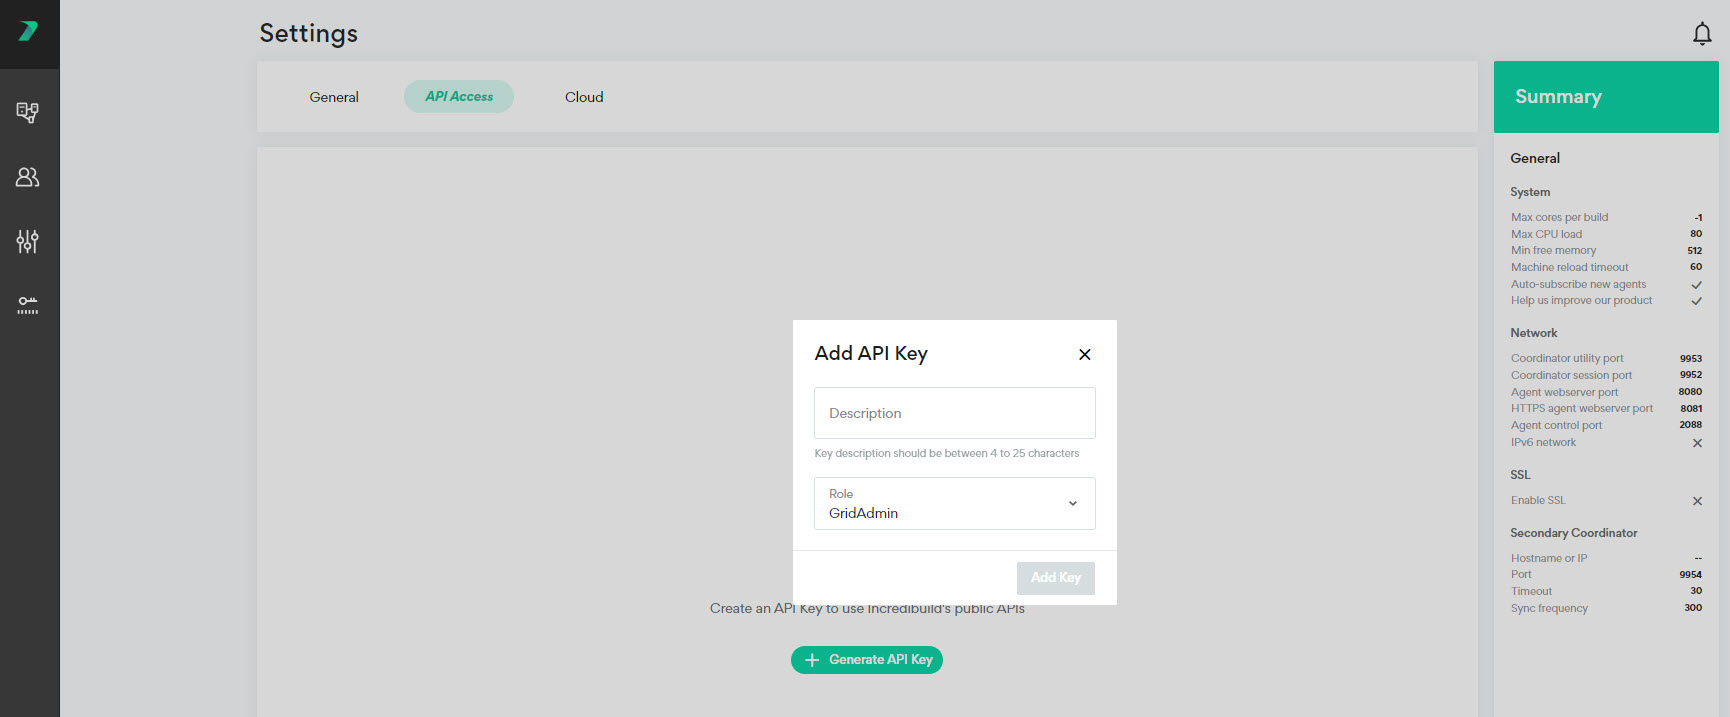1730x717 pixels.
Task: Click the green Summary panel header
Action: (1605, 97)
